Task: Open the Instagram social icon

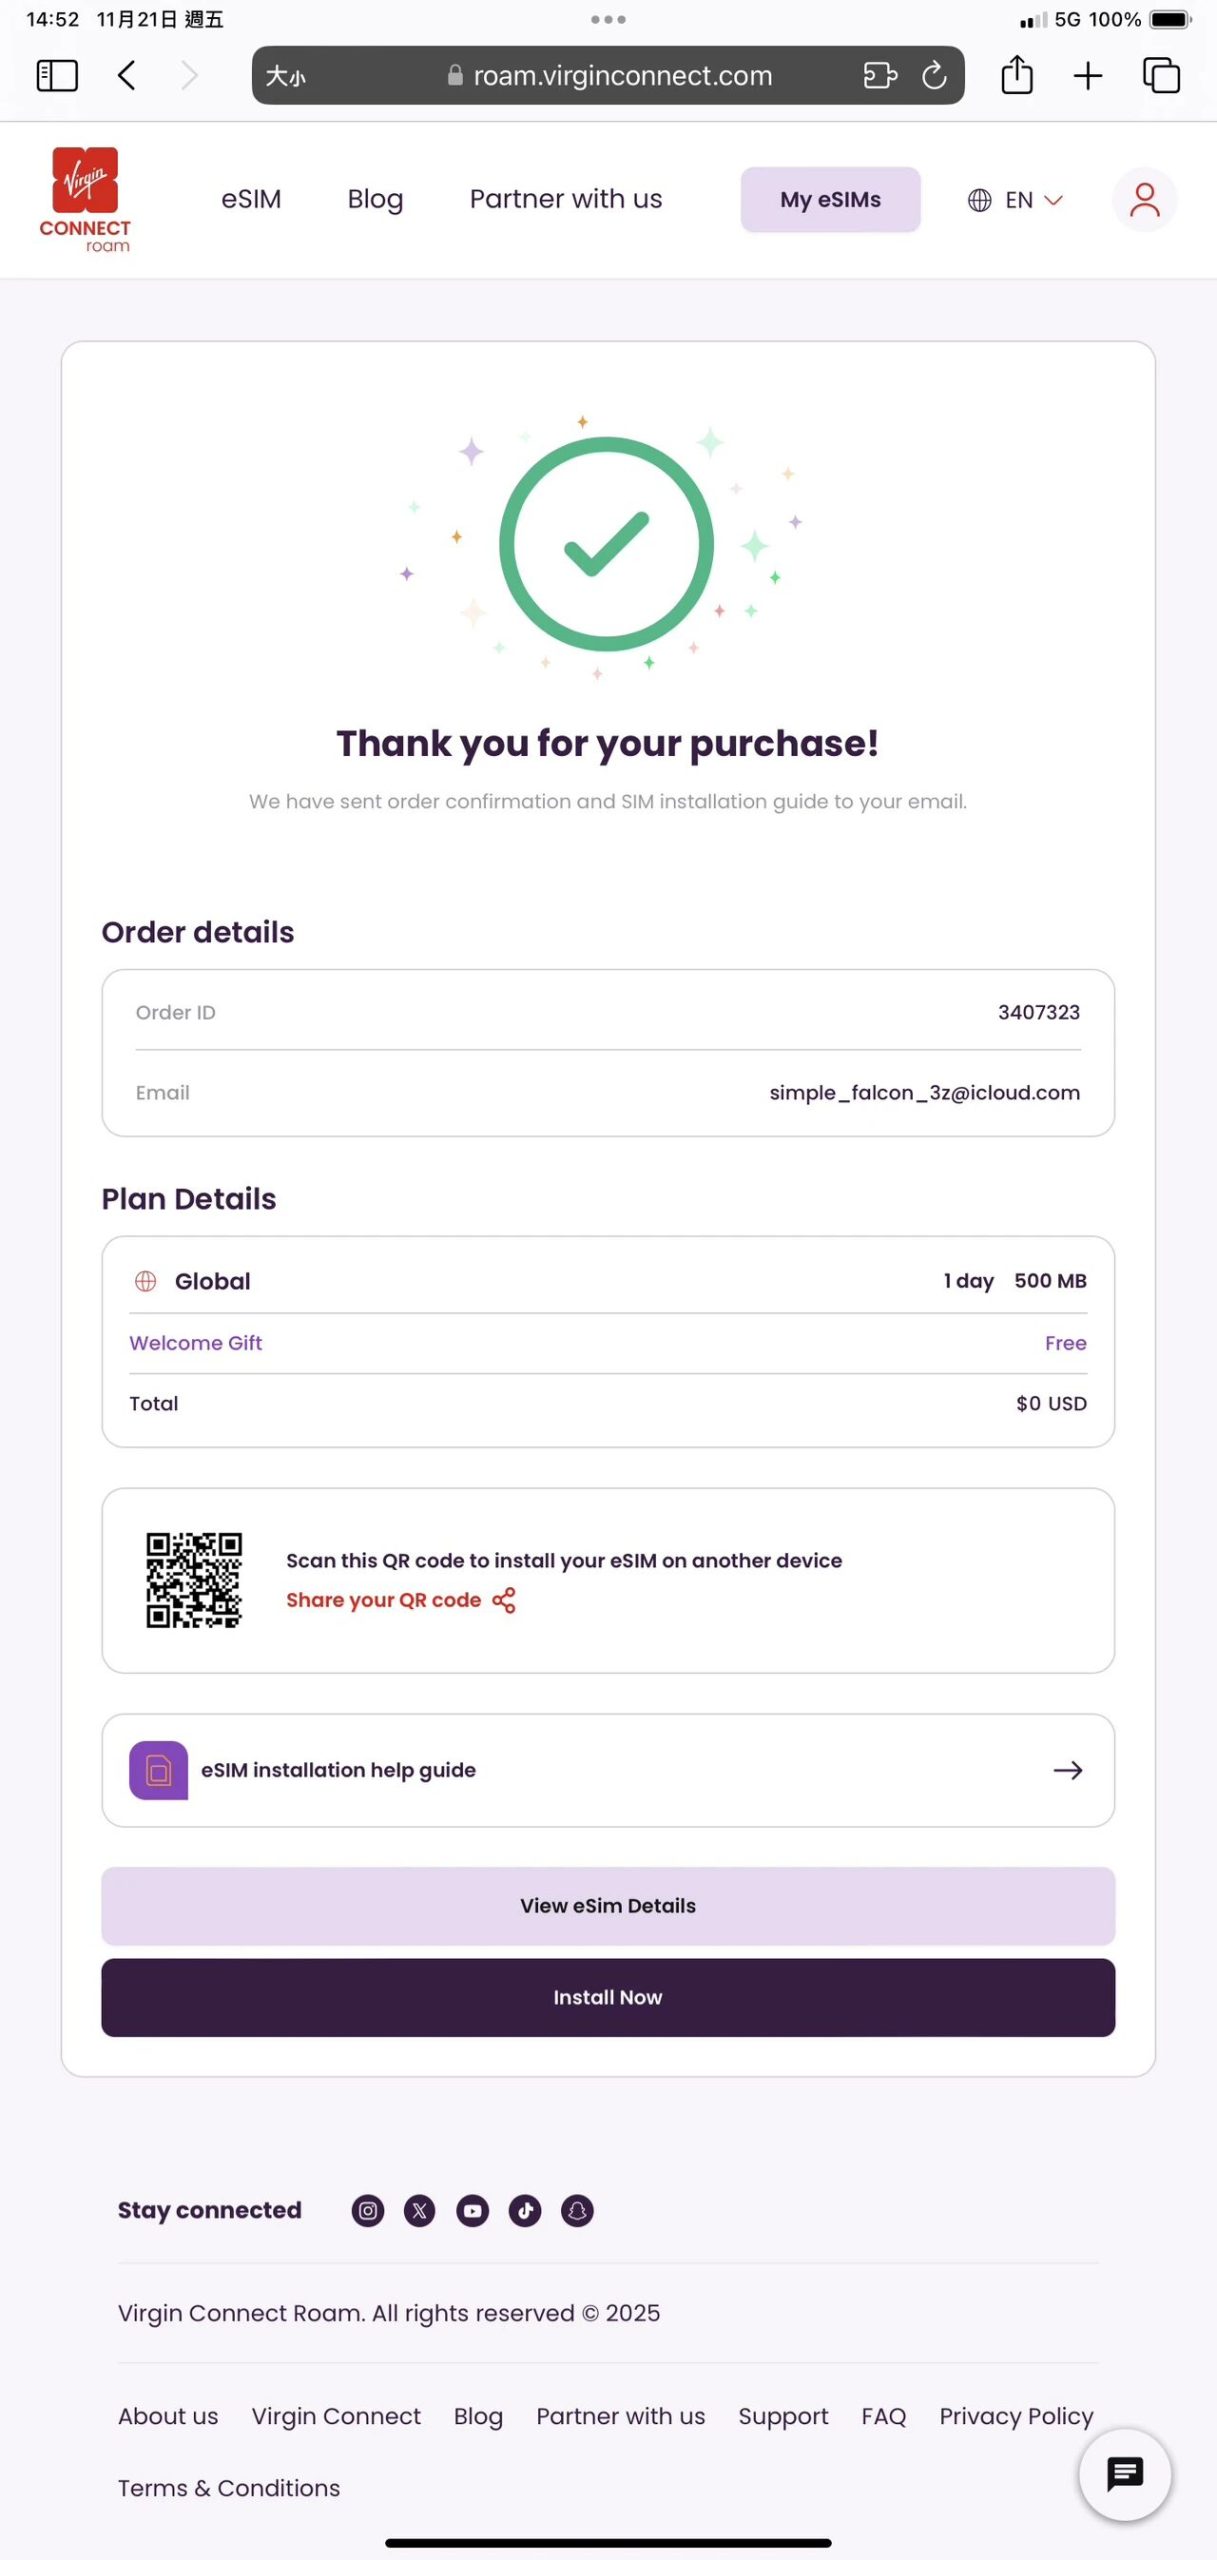Action: click(368, 2210)
